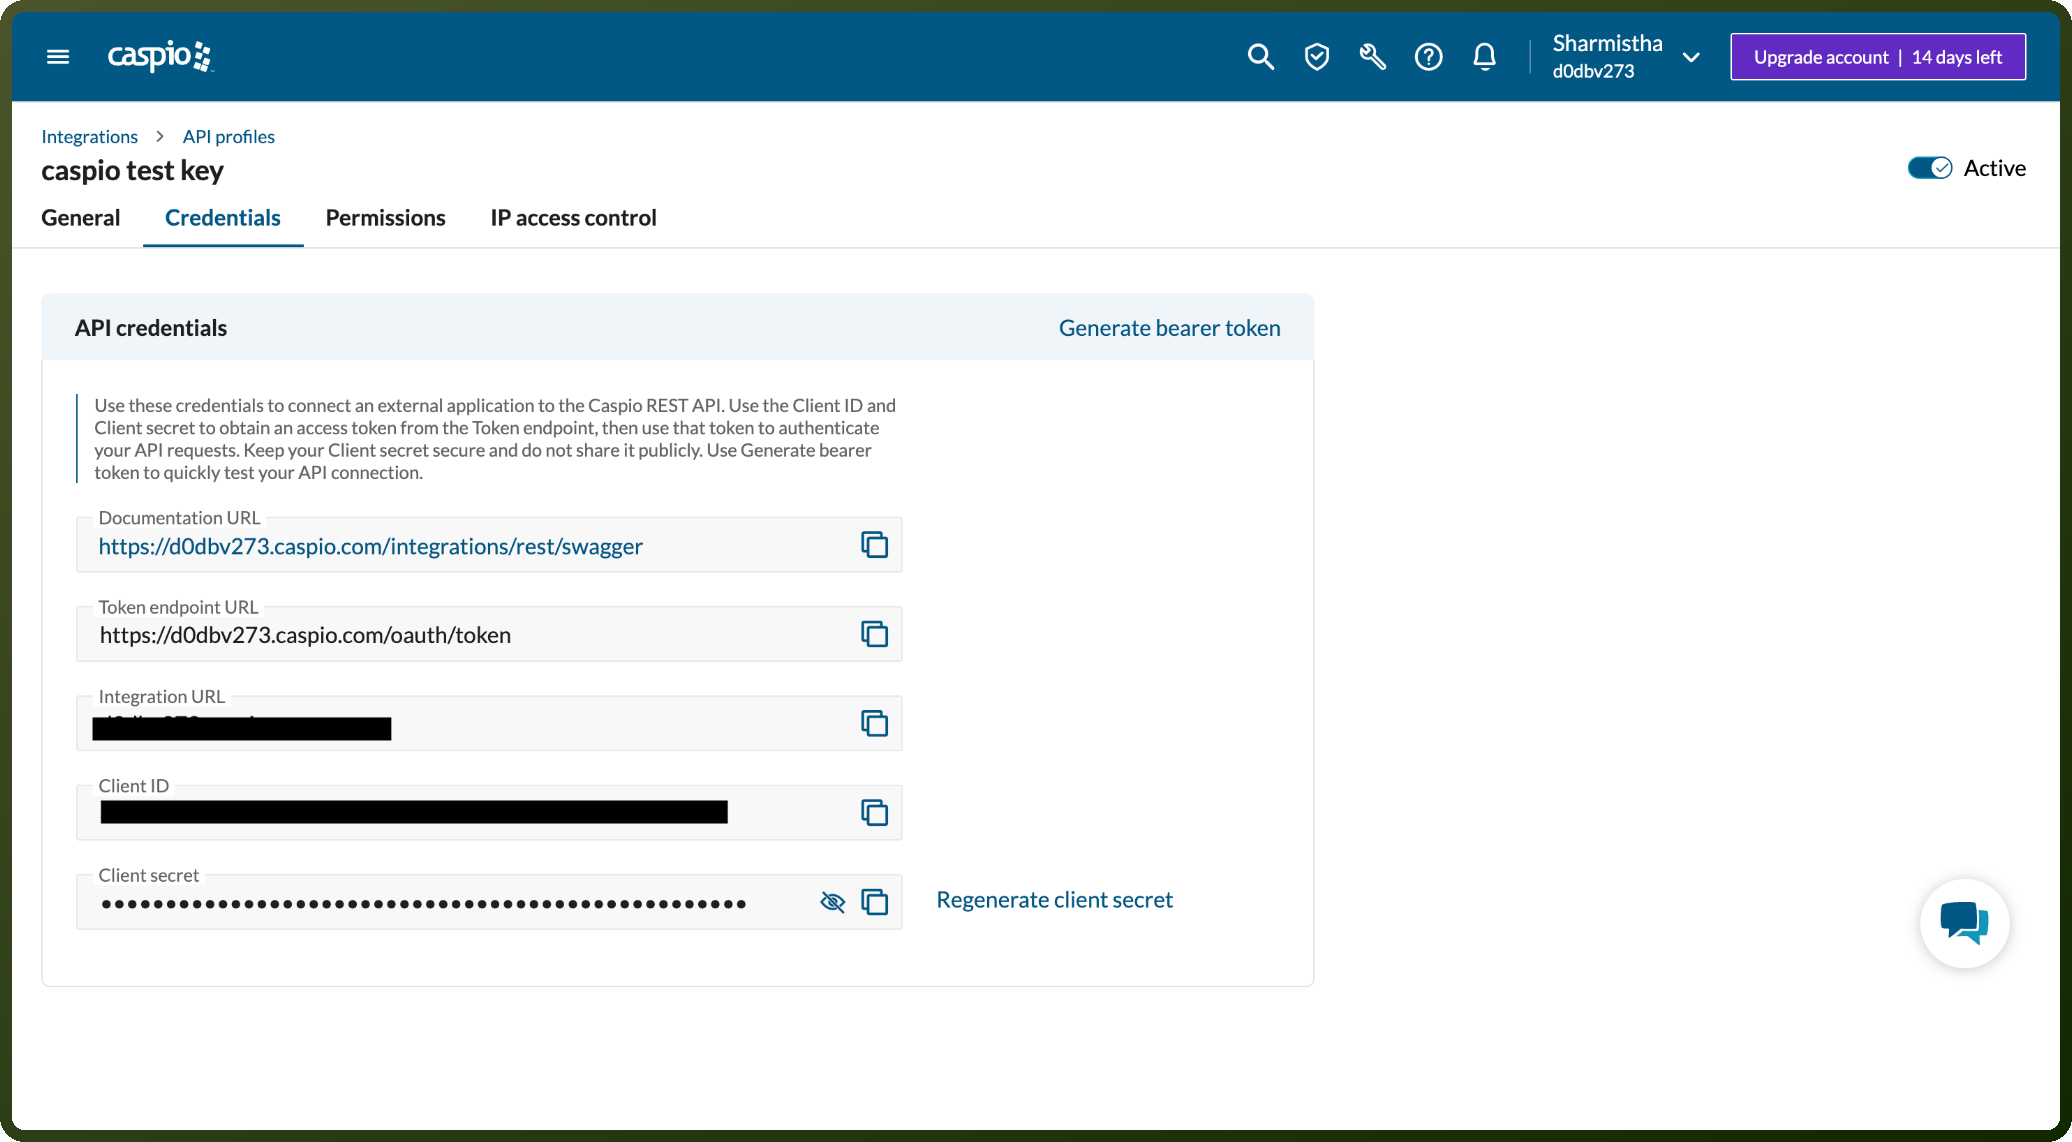Viewport: 2072px width, 1142px height.
Task: Click the Integration URL field
Action: (x=489, y=723)
